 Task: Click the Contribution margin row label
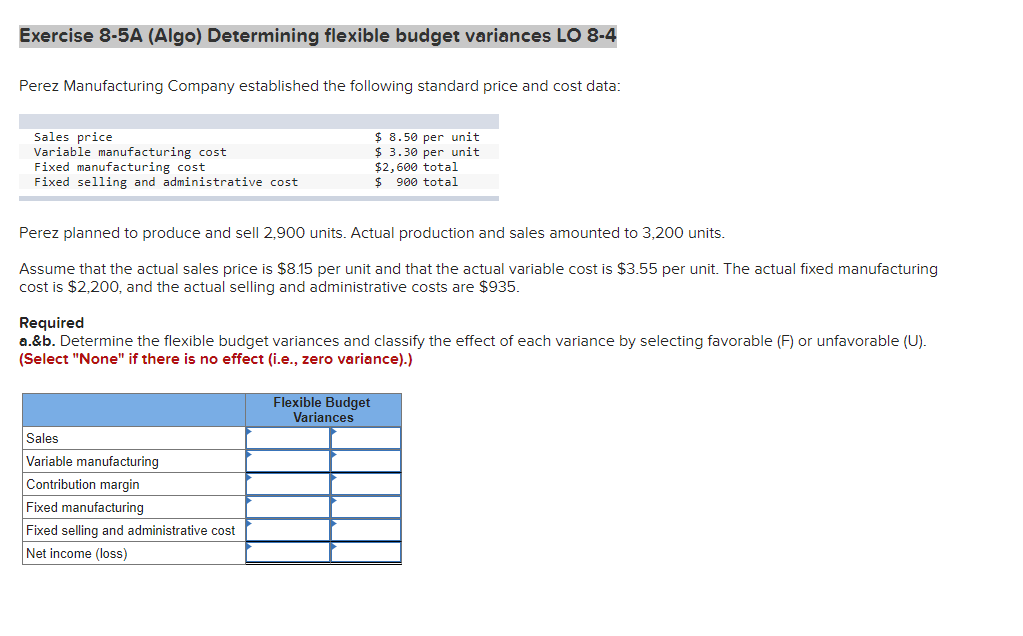(x=80, y=484)
